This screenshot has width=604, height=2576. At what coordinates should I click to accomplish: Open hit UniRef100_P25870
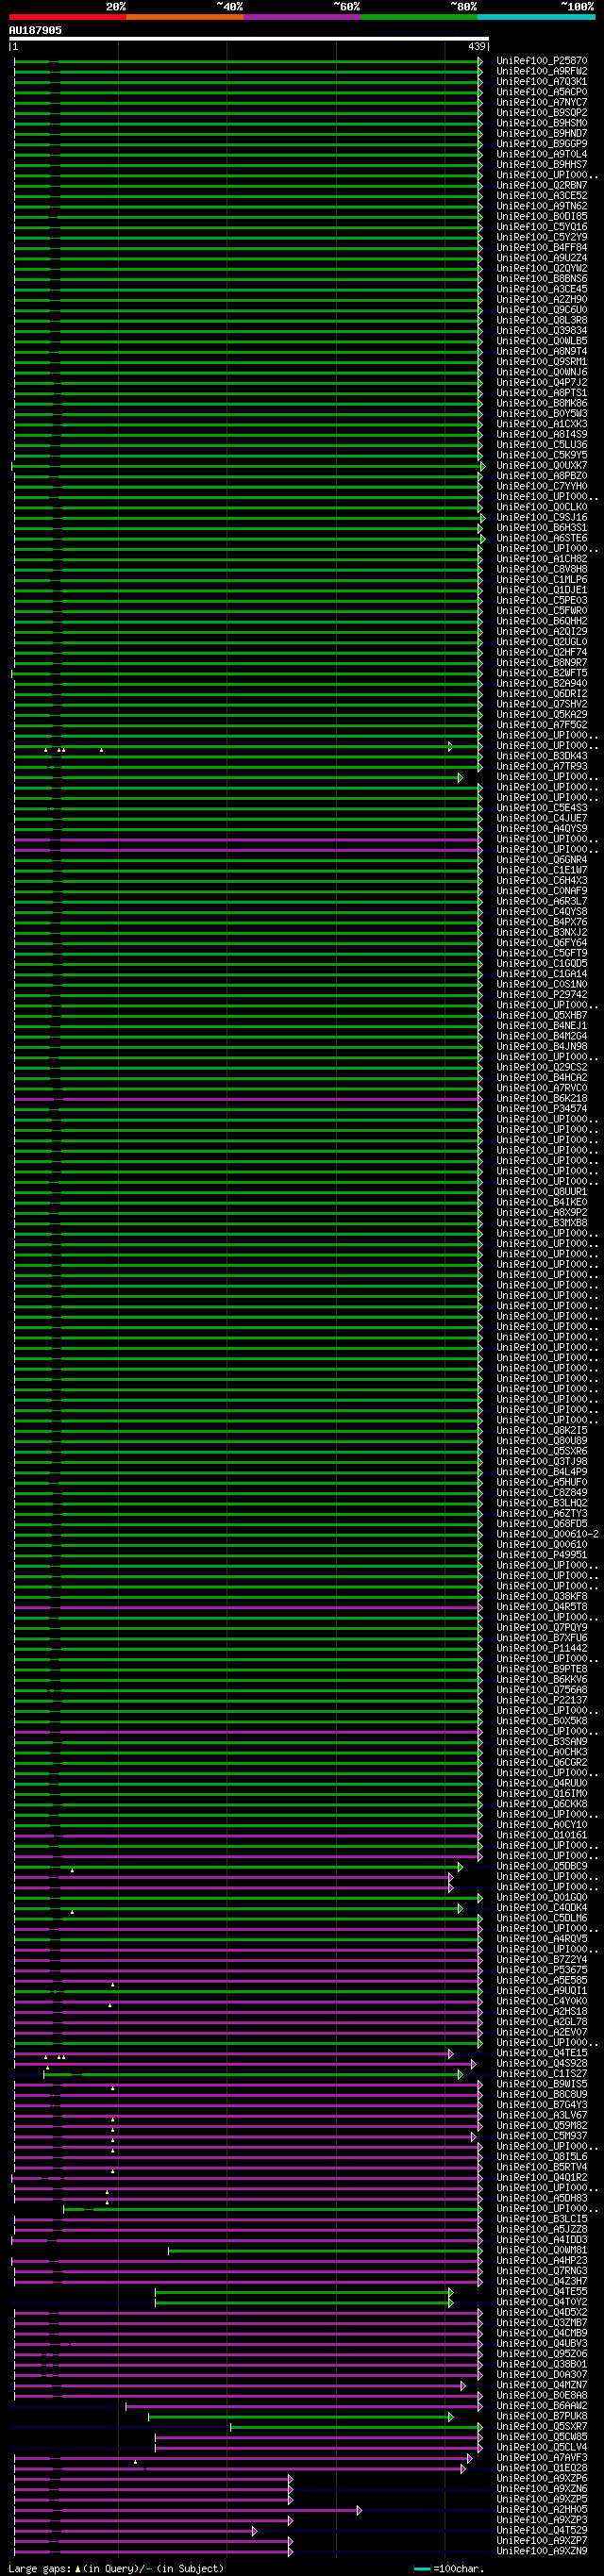tap(542, 61)
